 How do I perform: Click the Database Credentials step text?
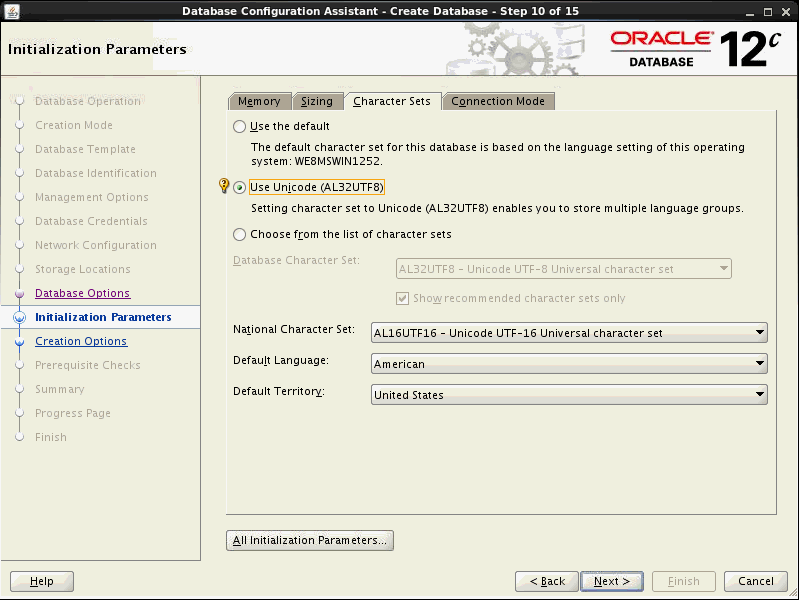tap(91, 221)
